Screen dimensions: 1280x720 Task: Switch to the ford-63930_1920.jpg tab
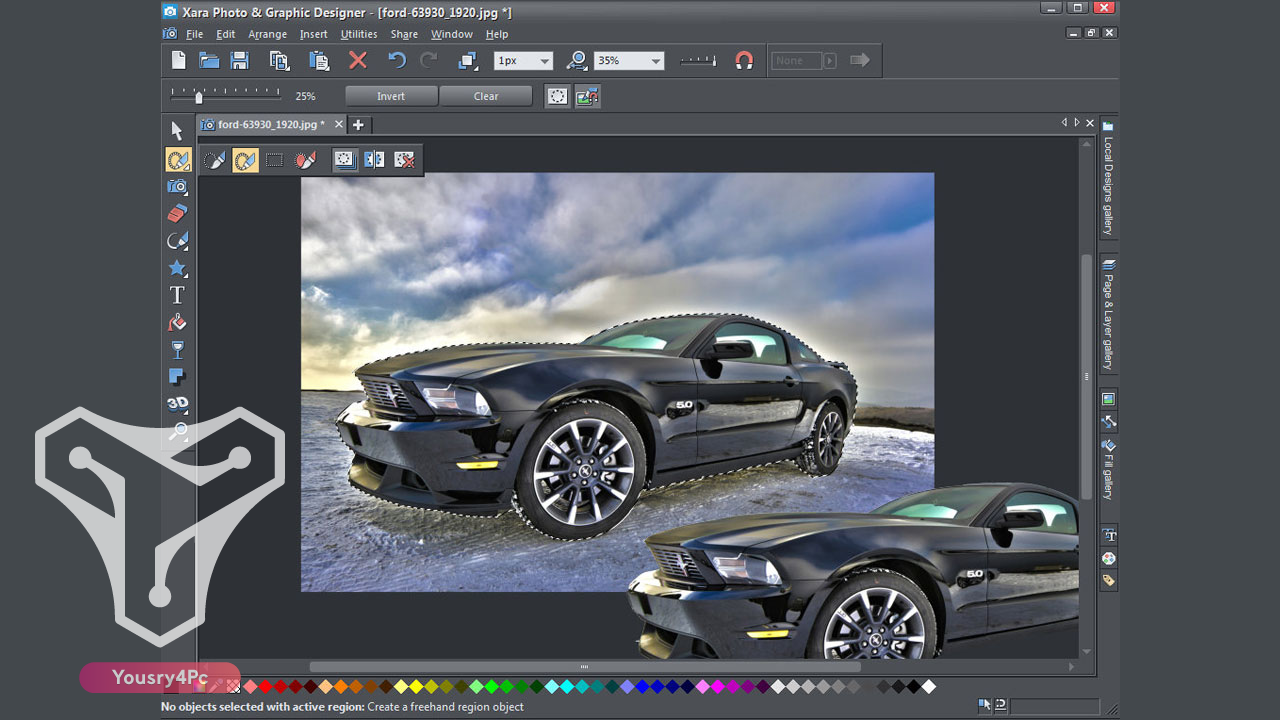[x=265, y=124]
